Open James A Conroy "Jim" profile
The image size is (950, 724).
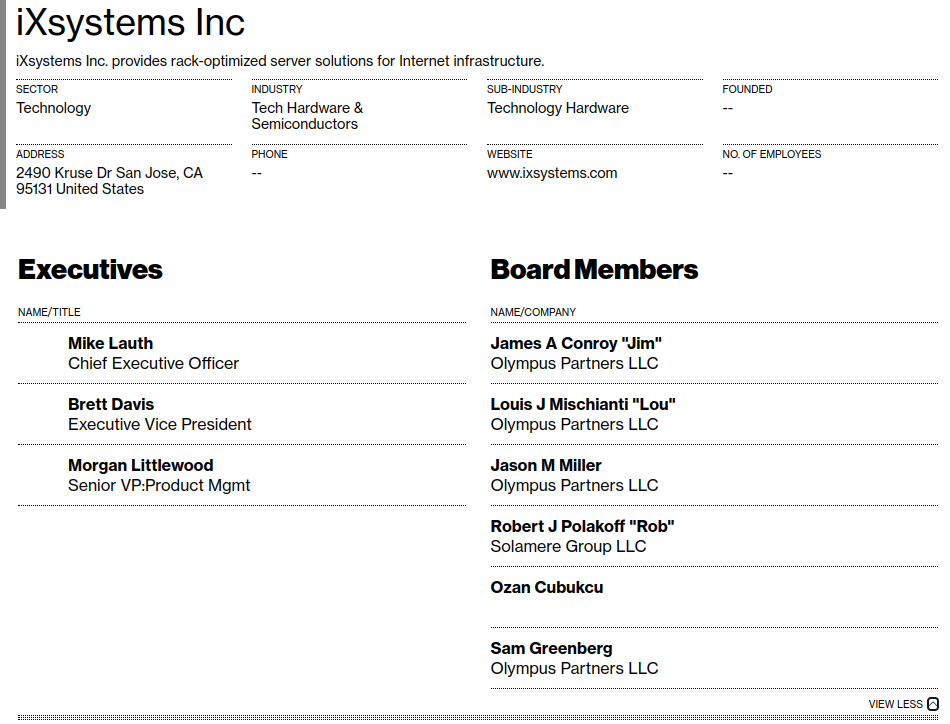tap(576, 344)
